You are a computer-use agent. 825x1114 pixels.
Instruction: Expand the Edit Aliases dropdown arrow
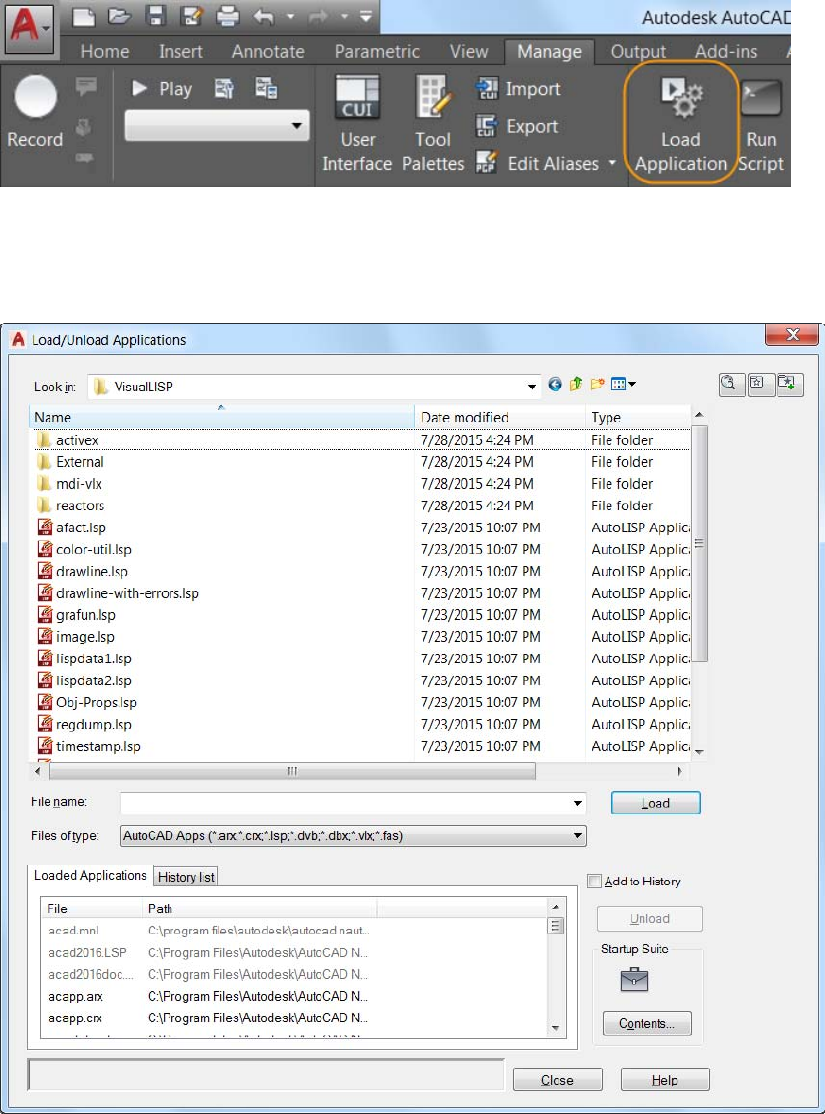612,163
